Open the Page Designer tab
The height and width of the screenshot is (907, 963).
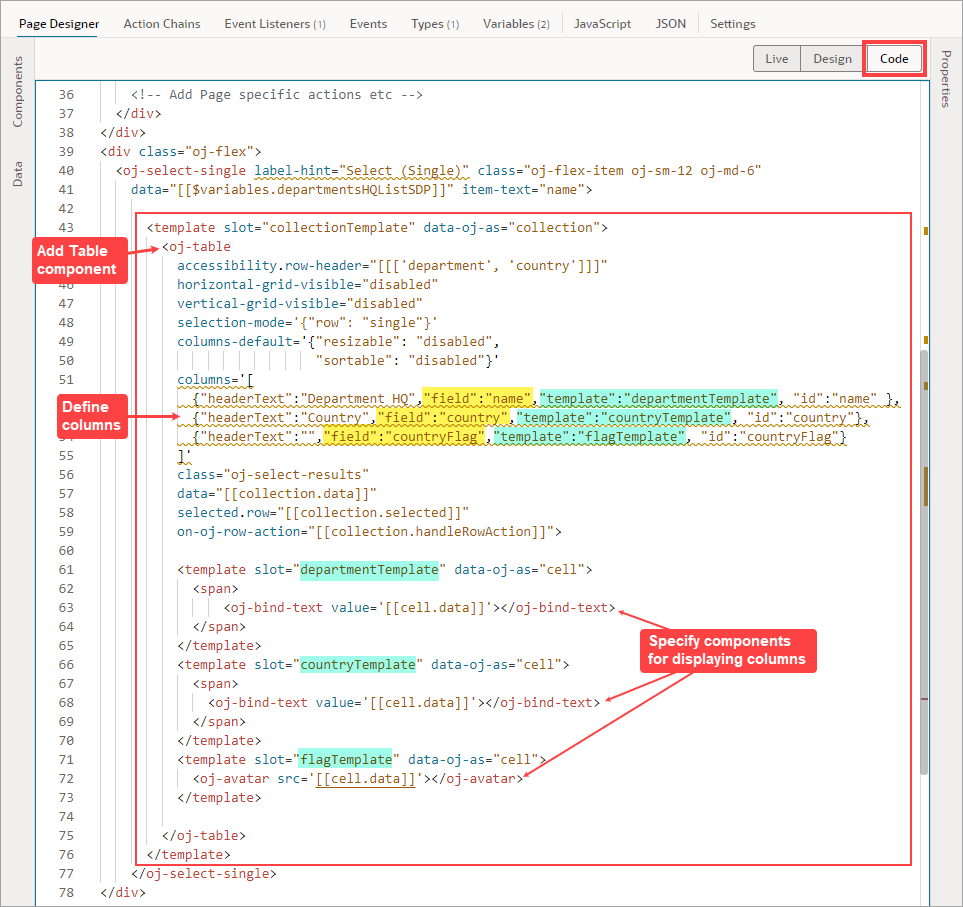pos(57,23)
